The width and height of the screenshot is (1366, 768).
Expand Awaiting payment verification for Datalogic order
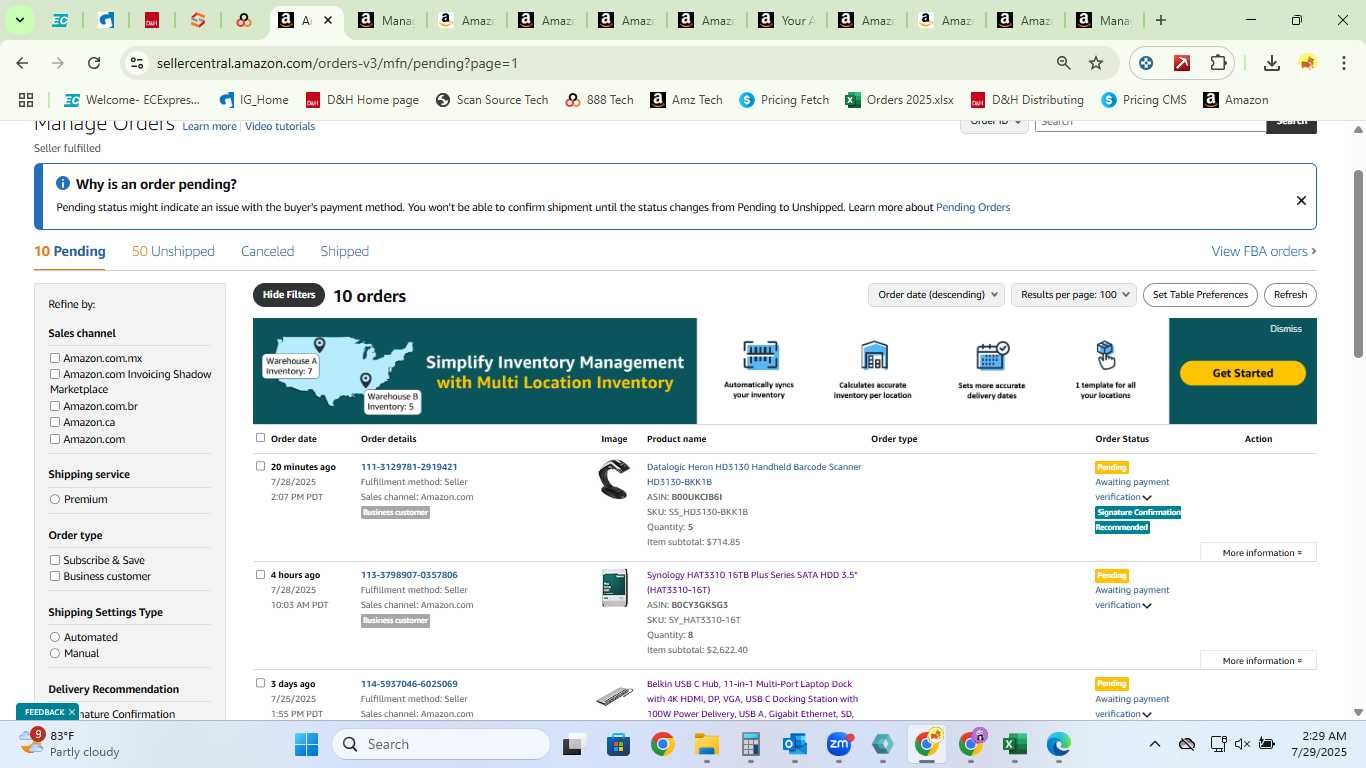(1147, 497)
